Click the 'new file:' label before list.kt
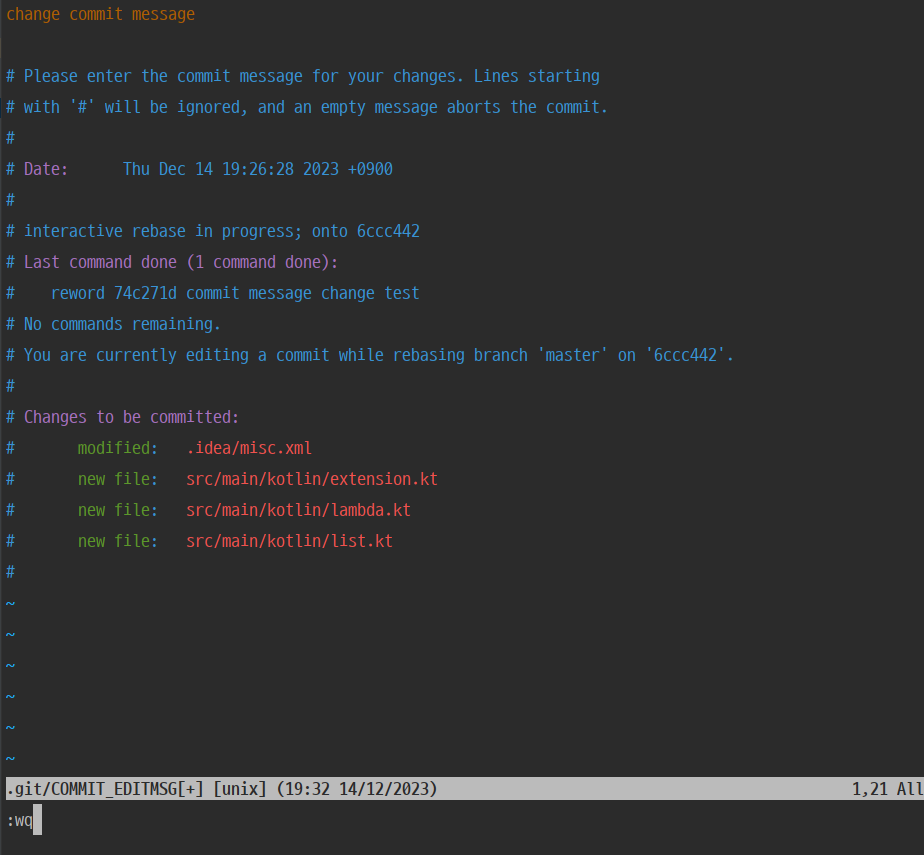The height and width of the screenshot is (855, 924). (x=118, y=542)
